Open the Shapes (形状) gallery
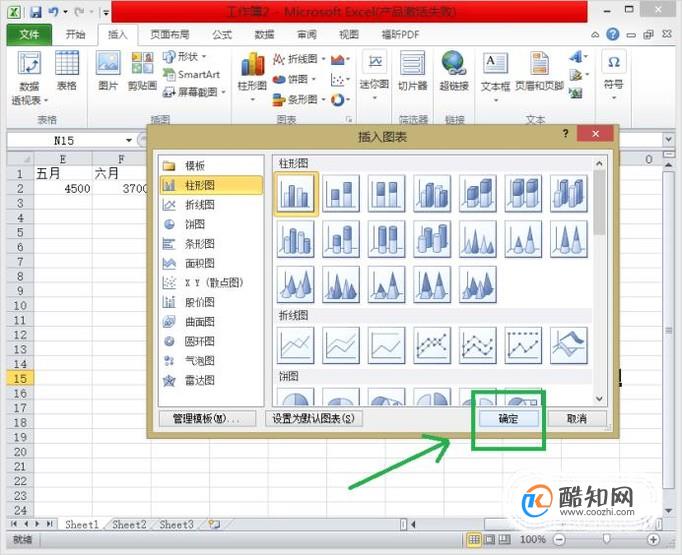682x555 pixels. pos(184,57)
